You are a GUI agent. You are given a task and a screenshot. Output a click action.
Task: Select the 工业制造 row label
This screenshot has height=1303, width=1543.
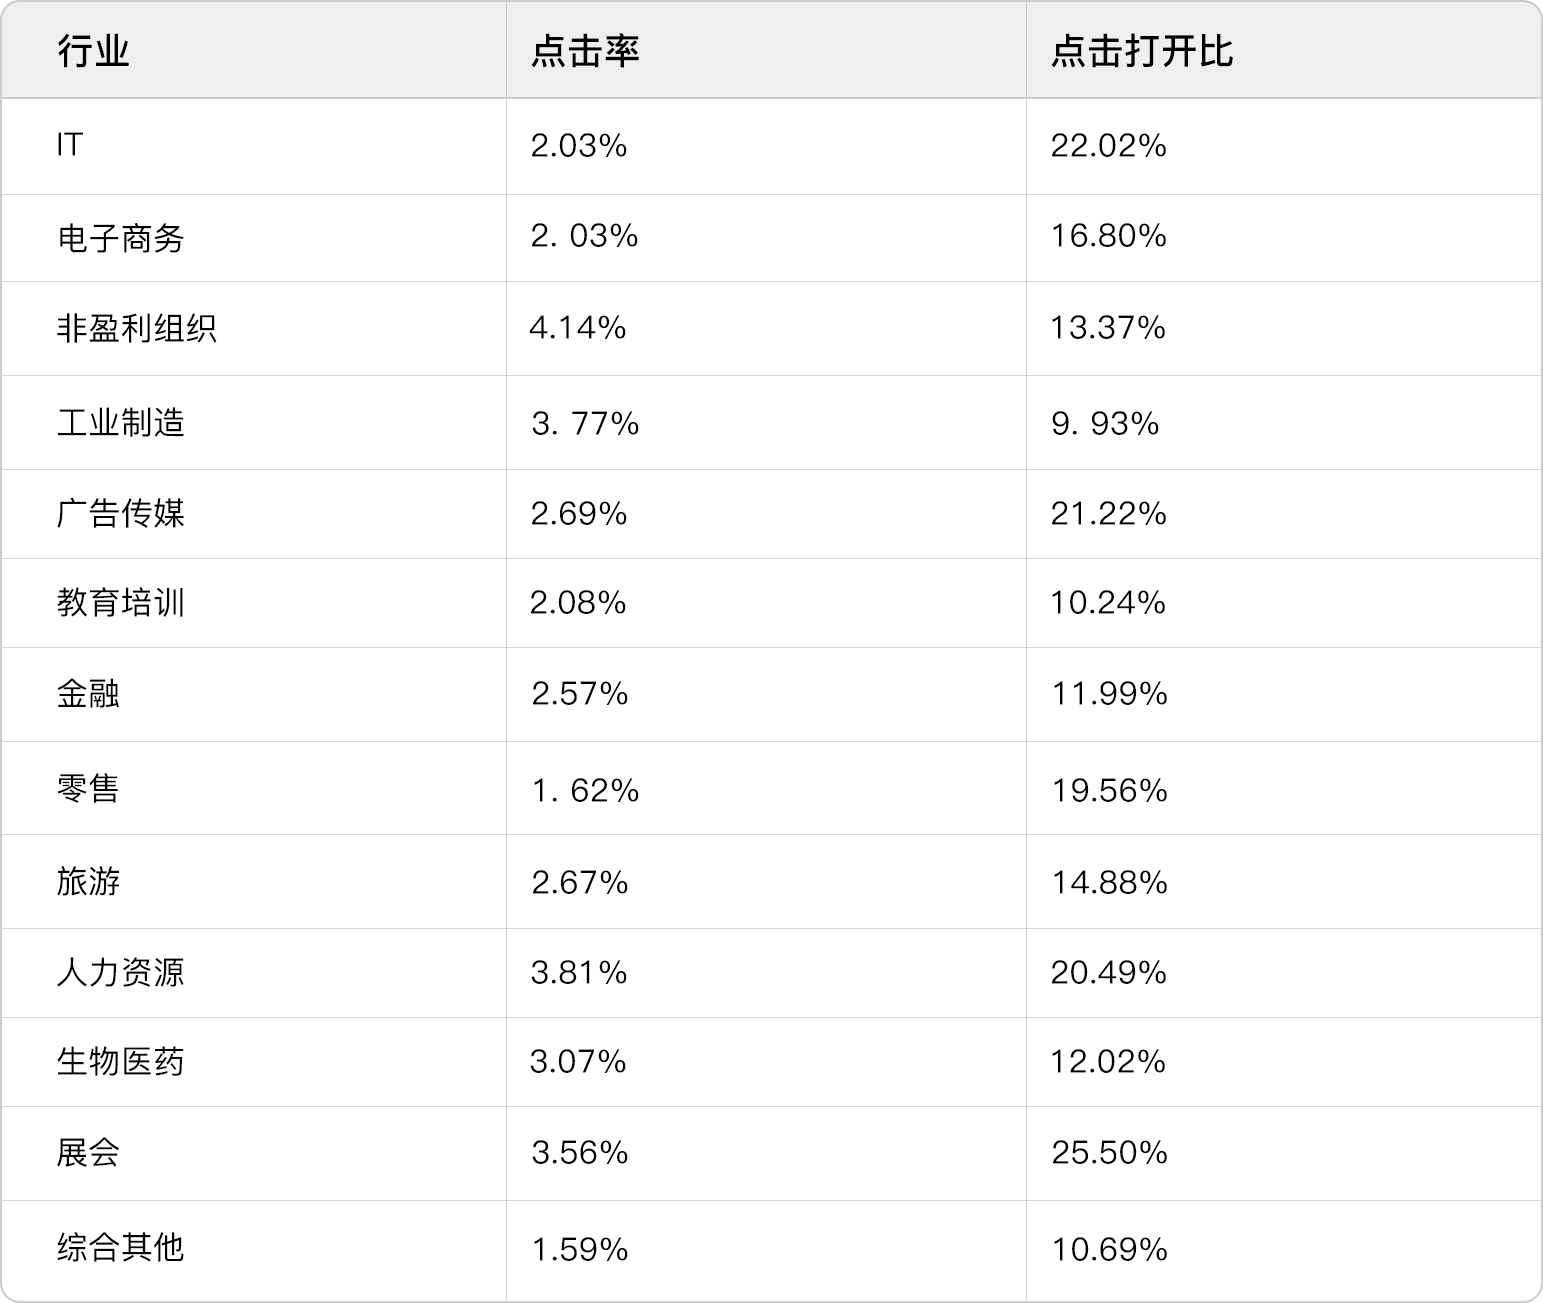(x=120, y=423)
